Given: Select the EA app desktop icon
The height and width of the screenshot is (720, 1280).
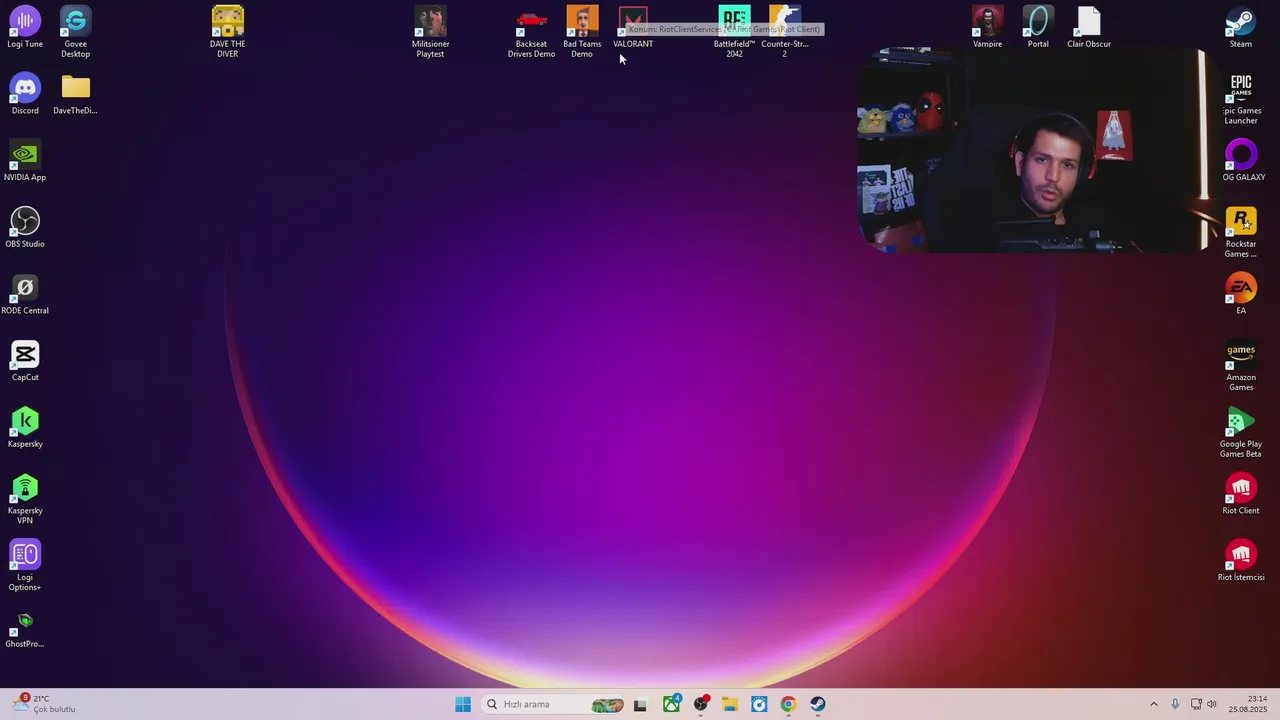Looking at the screenshot, I should pos(1241,295).
